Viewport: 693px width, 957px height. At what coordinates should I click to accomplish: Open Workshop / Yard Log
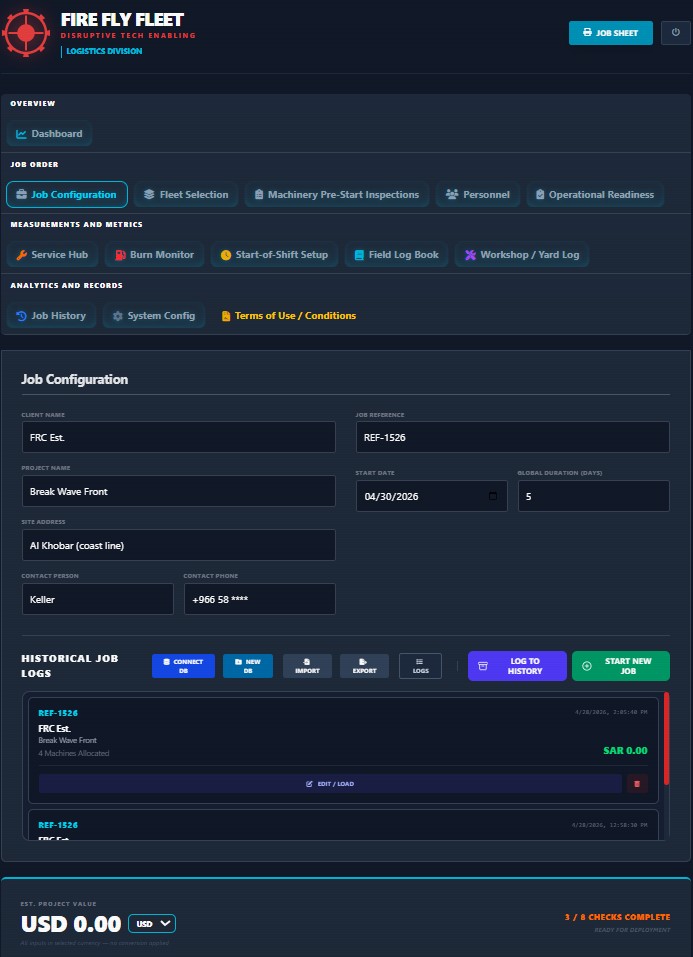click(521, 255)
